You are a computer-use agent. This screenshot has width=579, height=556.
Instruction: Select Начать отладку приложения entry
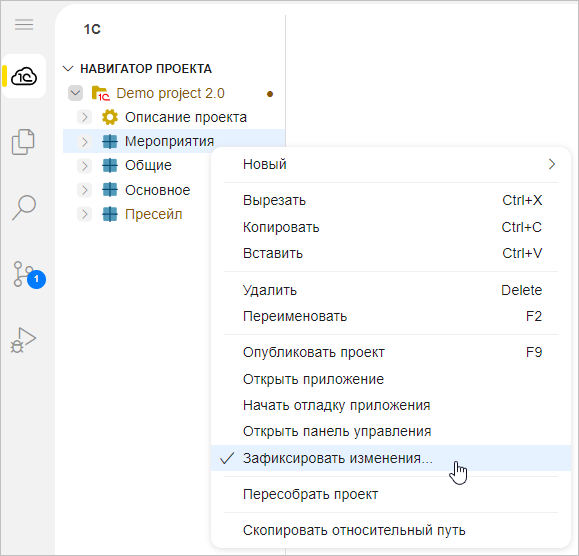(x=391, y=405)
